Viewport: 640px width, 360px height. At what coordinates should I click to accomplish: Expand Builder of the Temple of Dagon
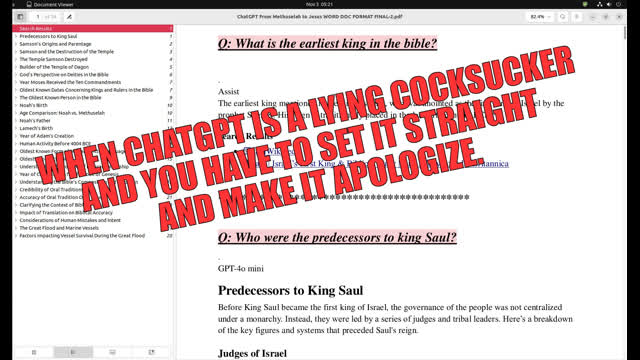(x=16, y=67)
